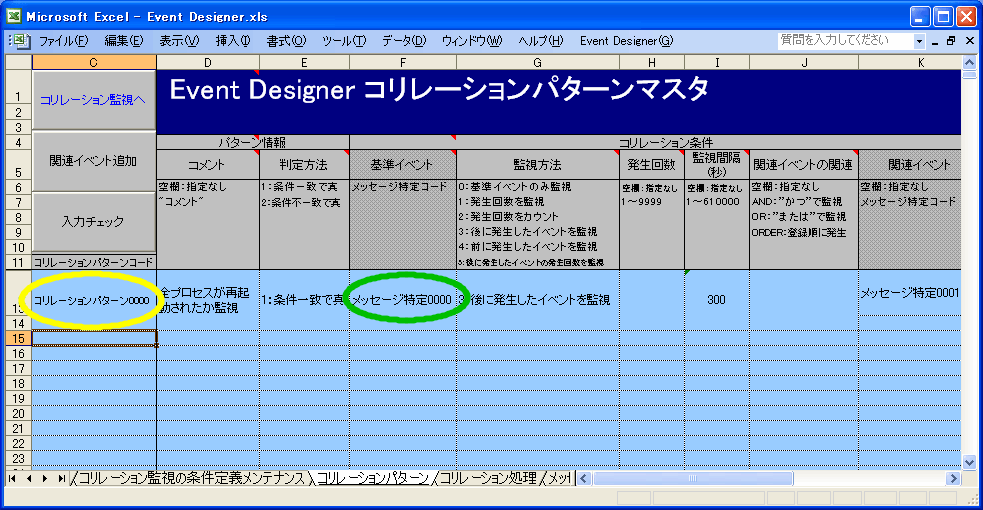Open the ツール(T) menu

(343, 41)
